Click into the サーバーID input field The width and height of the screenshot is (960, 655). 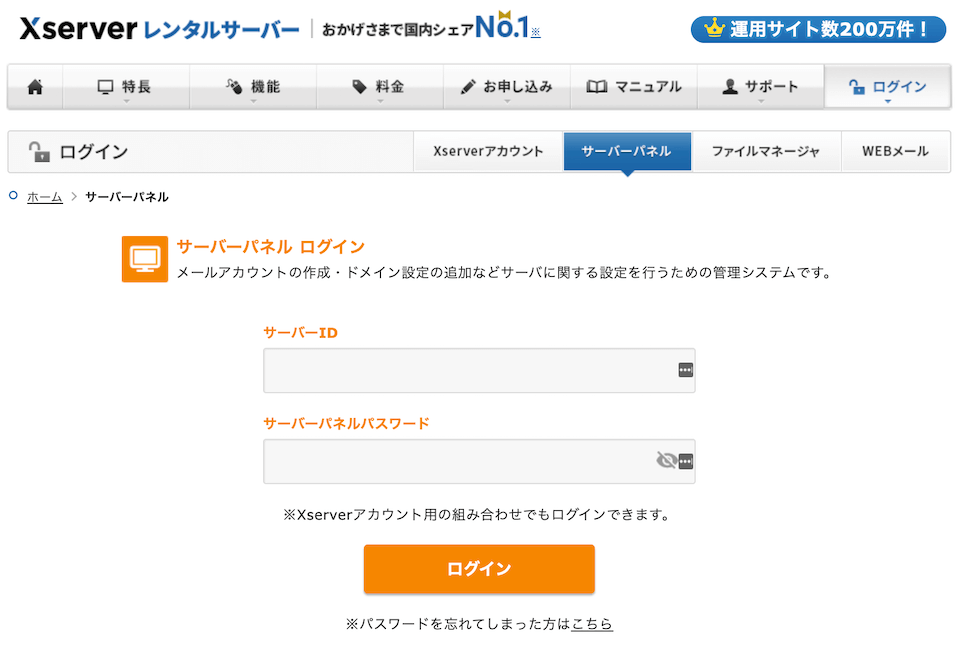point(465,370)
